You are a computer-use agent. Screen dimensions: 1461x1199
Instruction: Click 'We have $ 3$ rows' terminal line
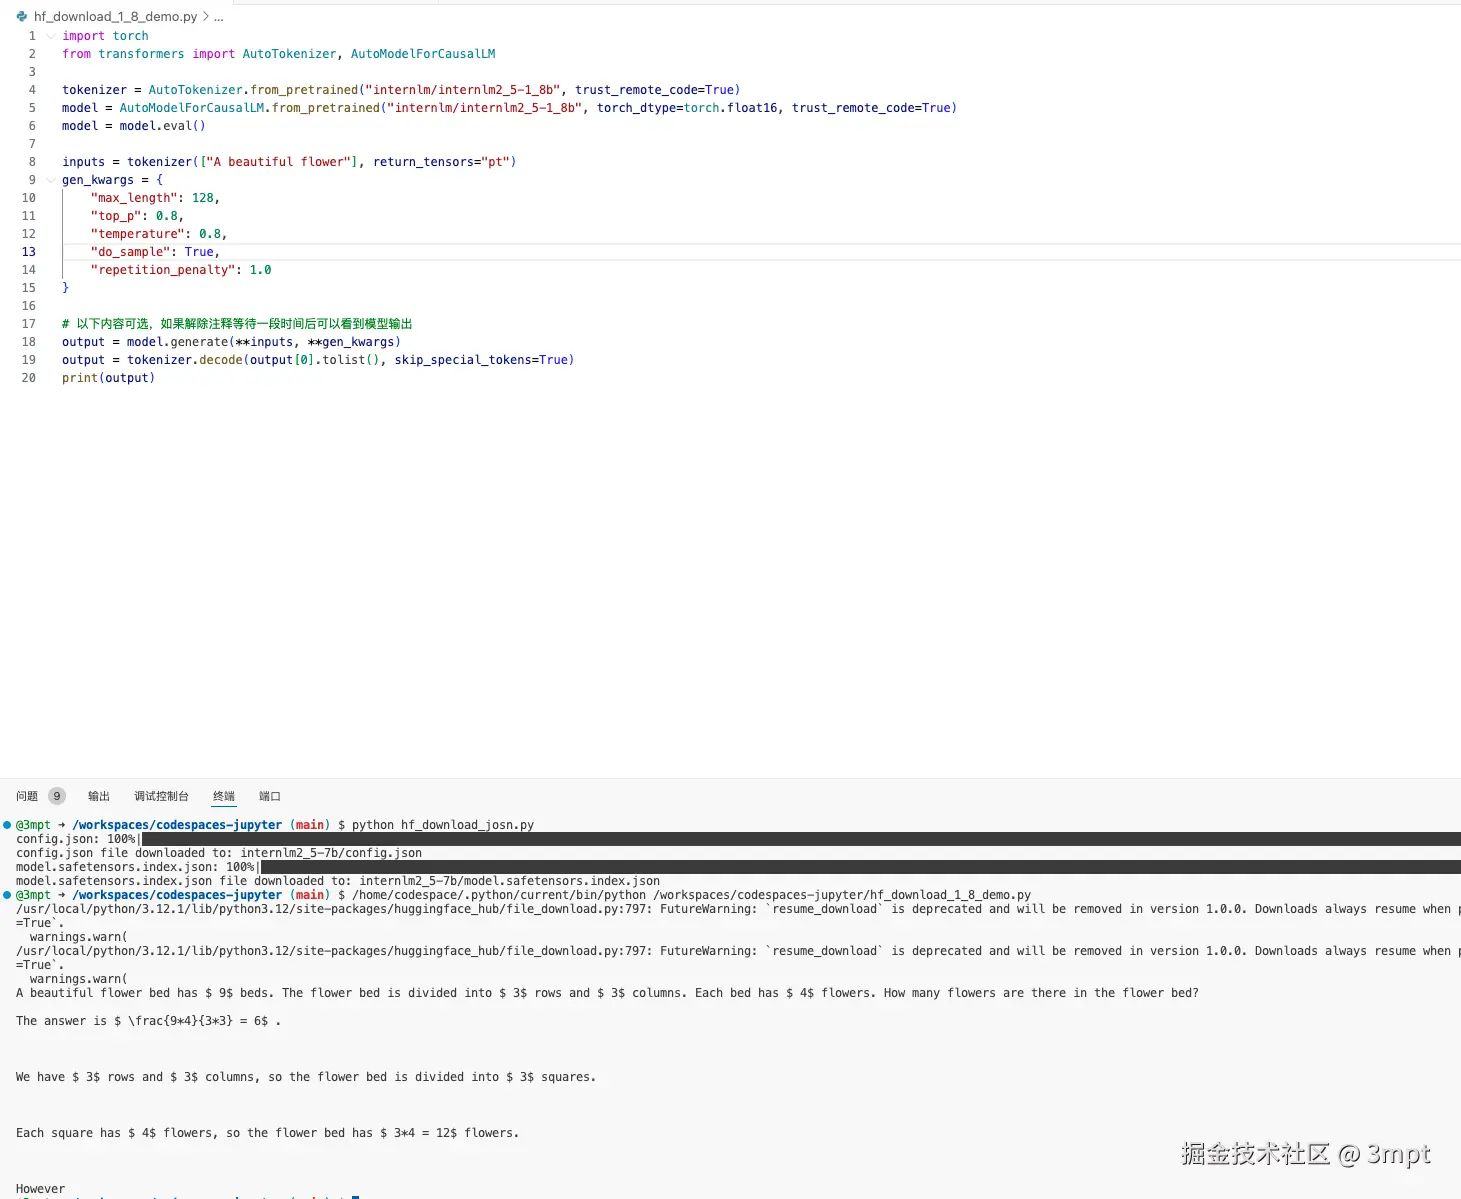[306, 1077]
